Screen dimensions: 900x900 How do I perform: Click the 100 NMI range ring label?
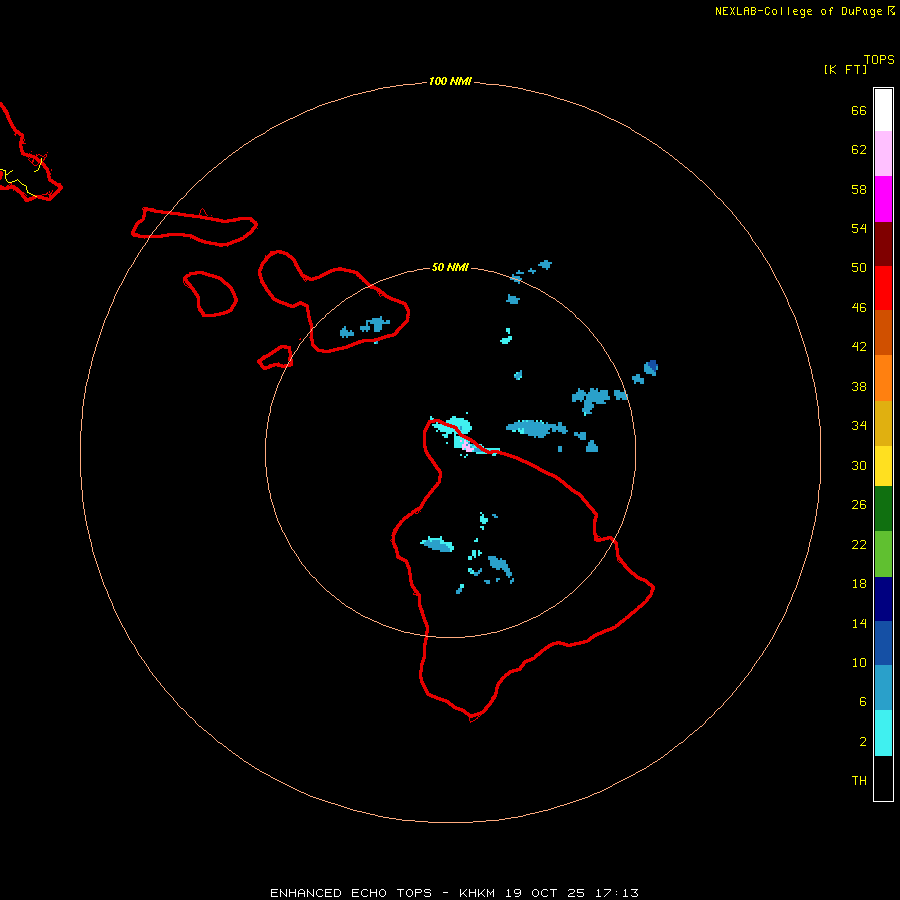point(450,82)
